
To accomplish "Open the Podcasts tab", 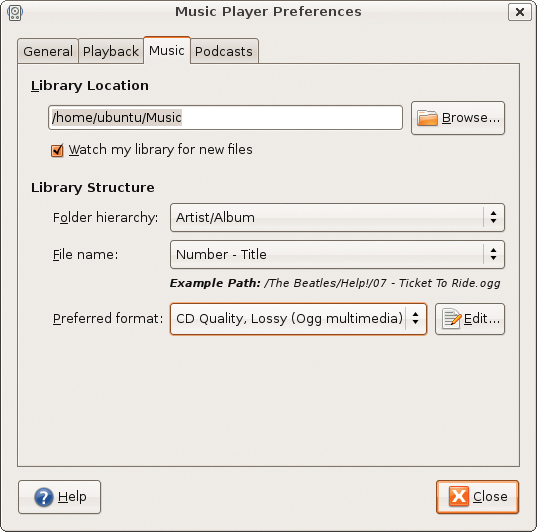I will pyautogui.click(x=224, y=51).
